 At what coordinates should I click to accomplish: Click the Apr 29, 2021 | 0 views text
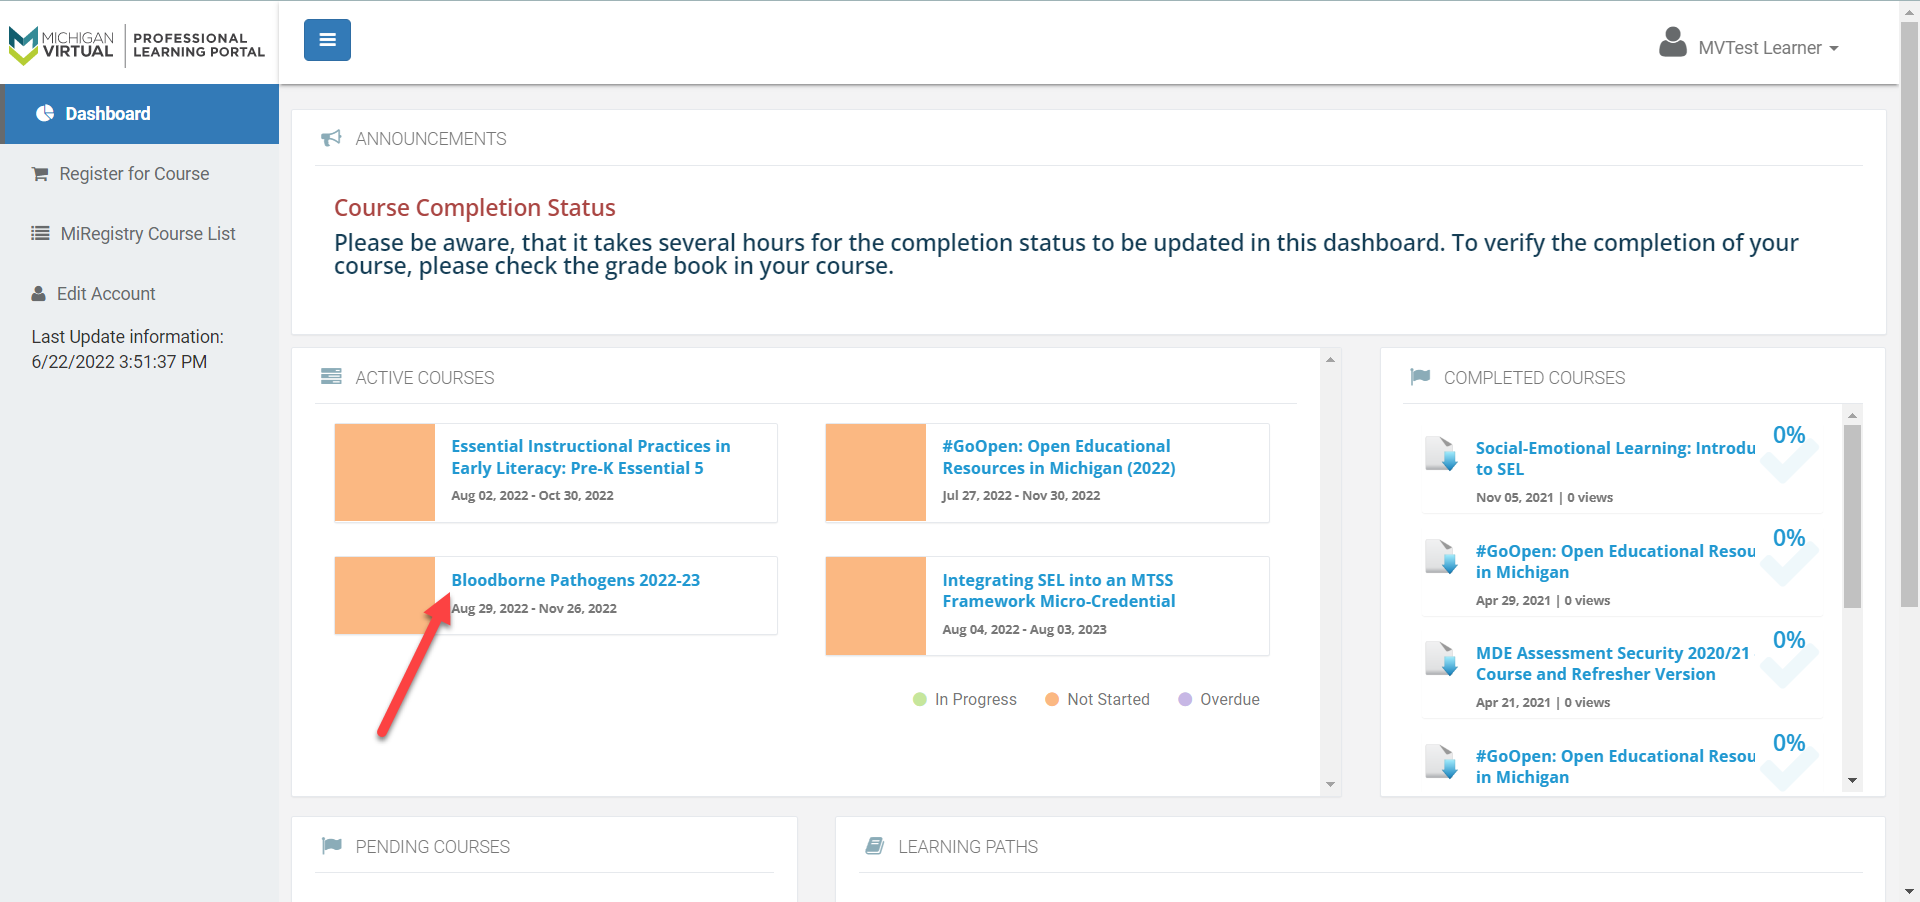point(1543,600)
